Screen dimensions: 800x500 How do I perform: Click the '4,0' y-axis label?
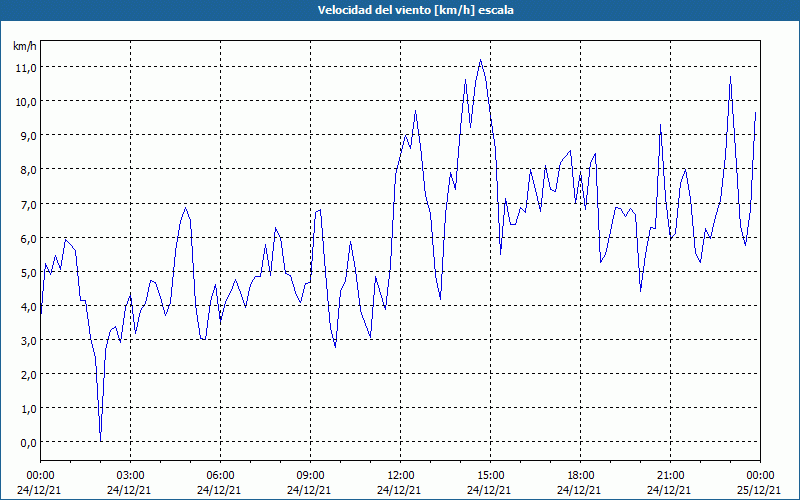click(x=29, y=307)
